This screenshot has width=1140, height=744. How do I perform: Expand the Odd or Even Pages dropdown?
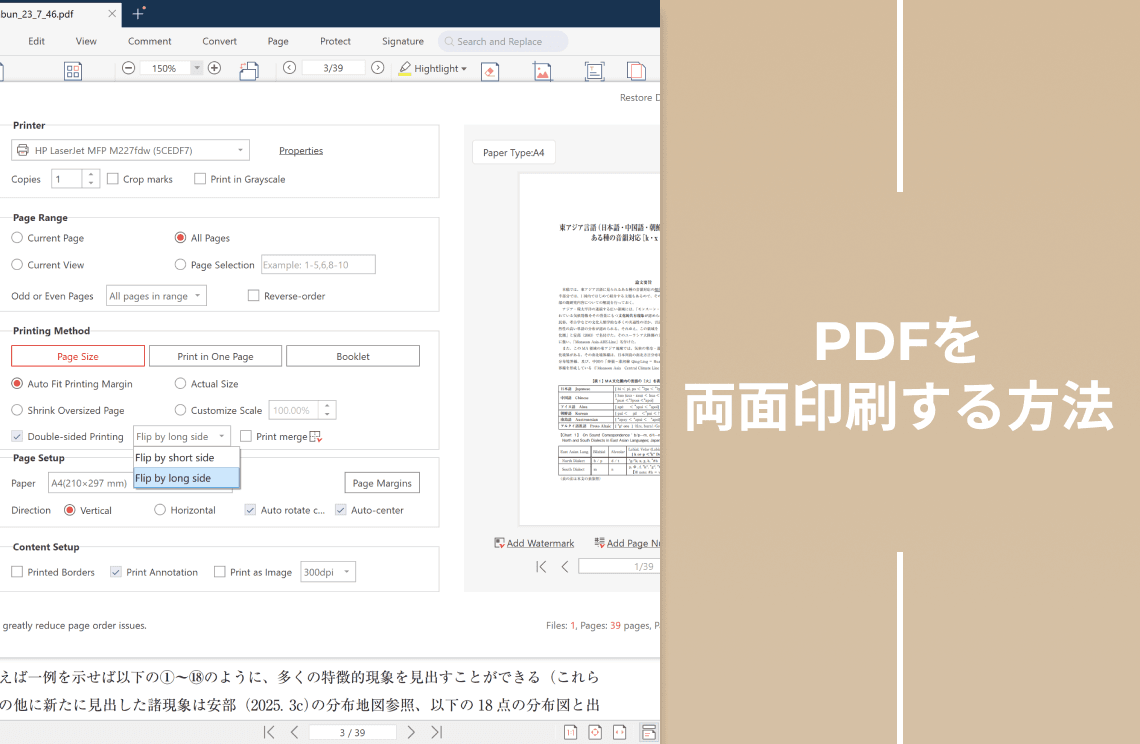tap(156, 296)
